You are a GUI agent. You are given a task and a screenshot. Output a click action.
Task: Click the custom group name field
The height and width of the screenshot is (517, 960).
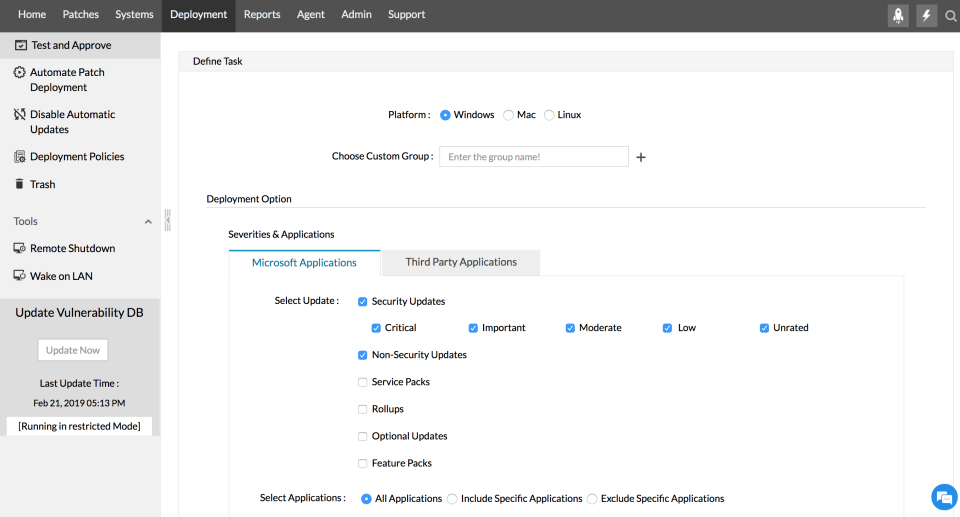click(534, 157)
